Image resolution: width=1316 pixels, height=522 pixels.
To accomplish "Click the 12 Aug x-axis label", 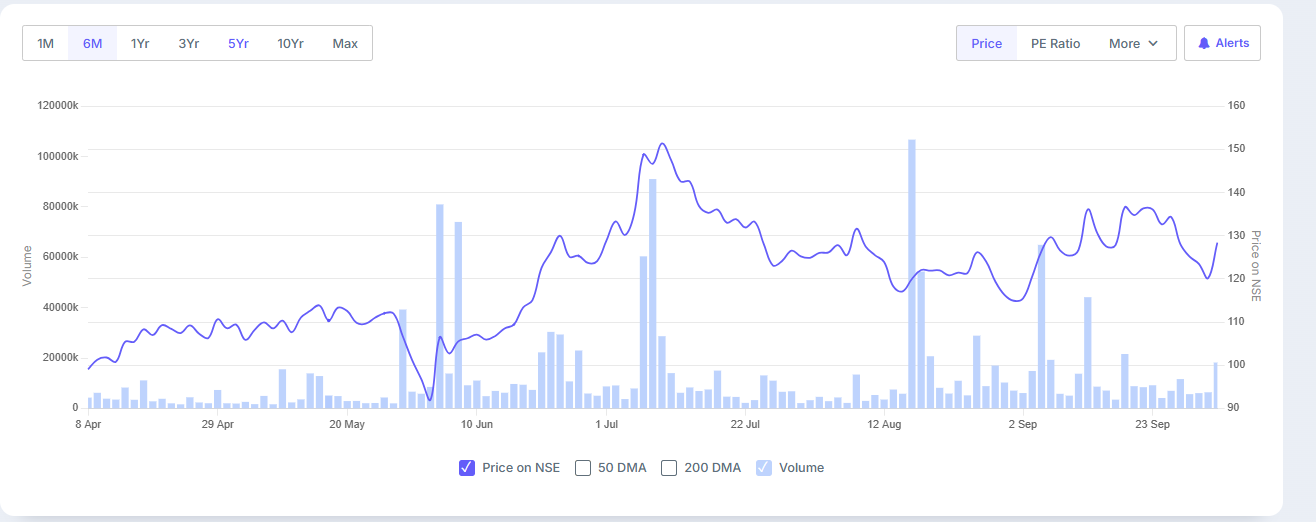I will point(885,424).
